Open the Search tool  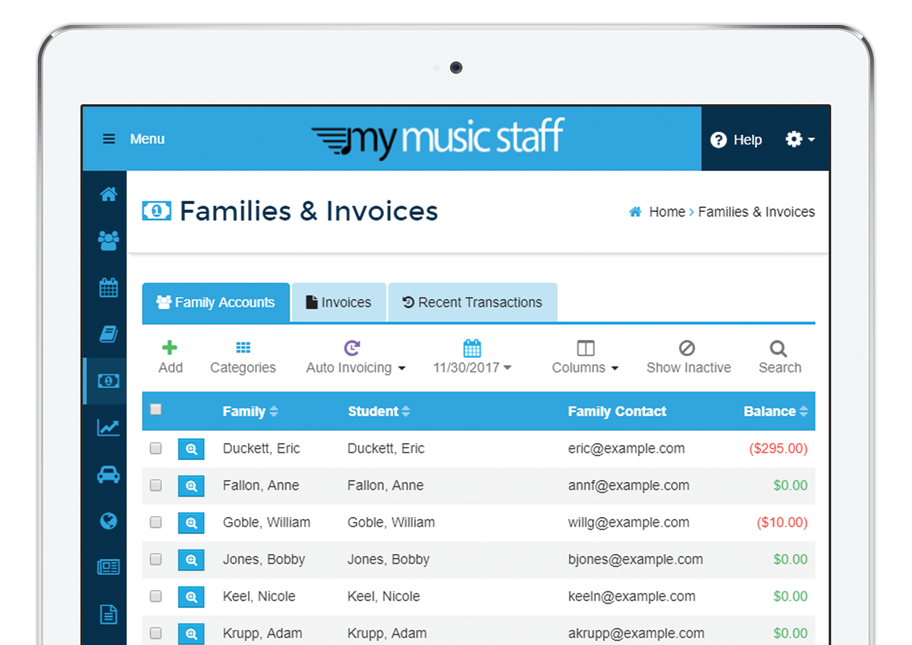coord(779,356)
